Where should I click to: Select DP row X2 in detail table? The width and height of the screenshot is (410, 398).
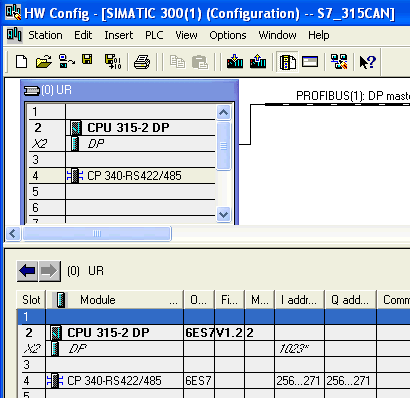[214, 349]
